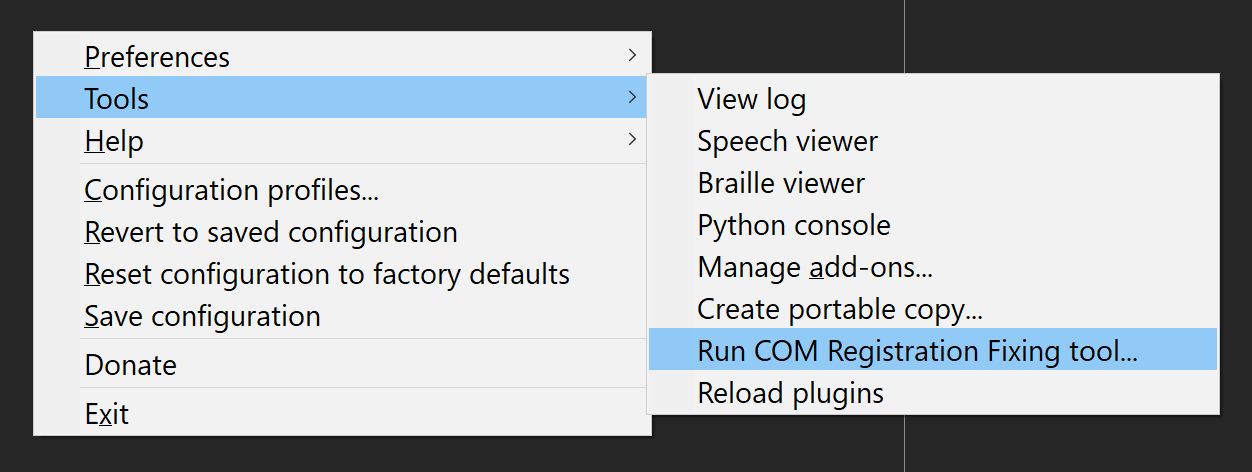Select Reset configuration to factory defaults

[327, 274]
